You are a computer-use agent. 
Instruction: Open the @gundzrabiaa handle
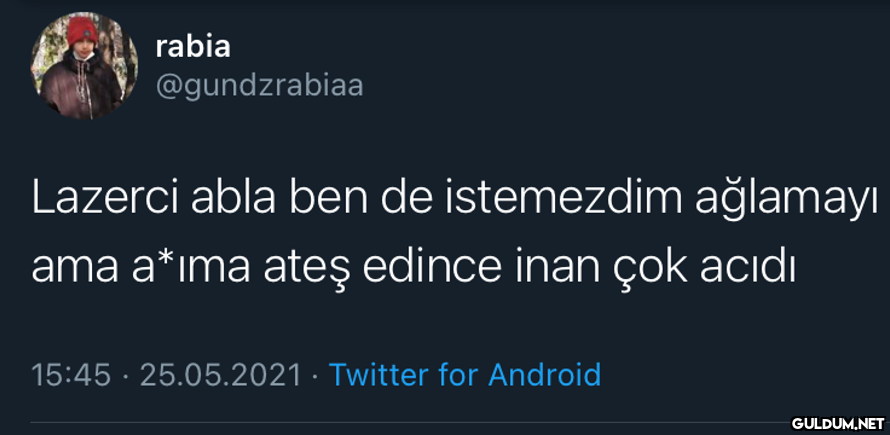[259, 87]
